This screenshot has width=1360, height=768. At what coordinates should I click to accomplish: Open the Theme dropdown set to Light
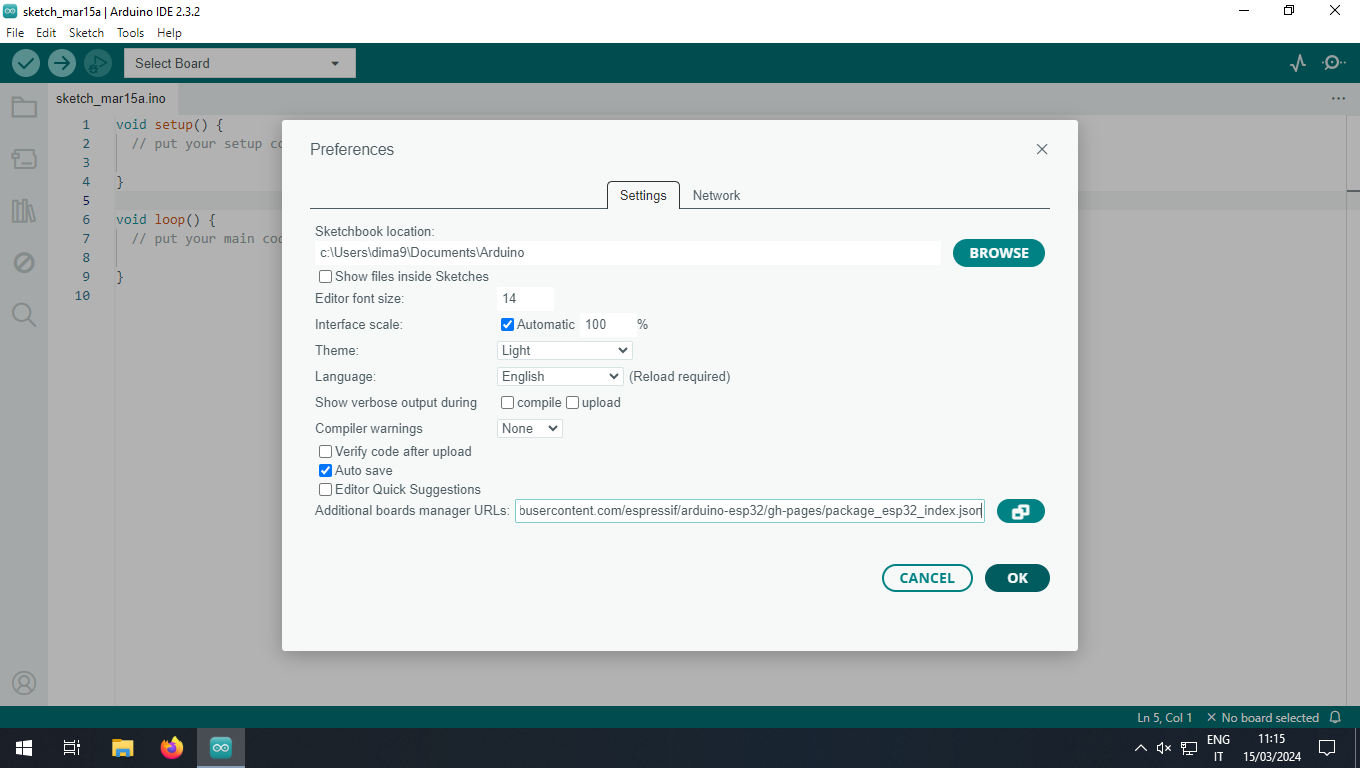tap(565, 350)
